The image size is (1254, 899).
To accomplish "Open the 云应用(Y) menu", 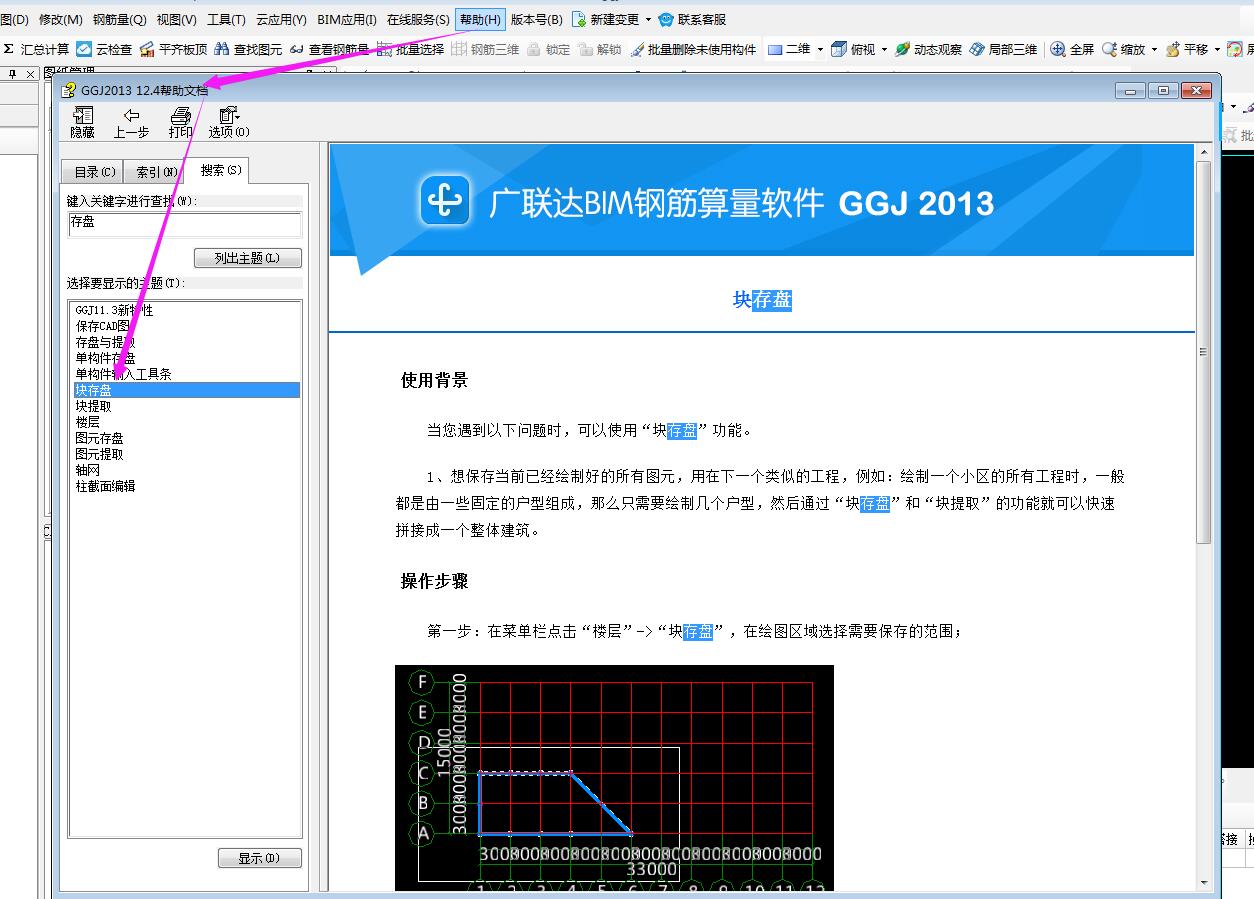I will (281, 19).
